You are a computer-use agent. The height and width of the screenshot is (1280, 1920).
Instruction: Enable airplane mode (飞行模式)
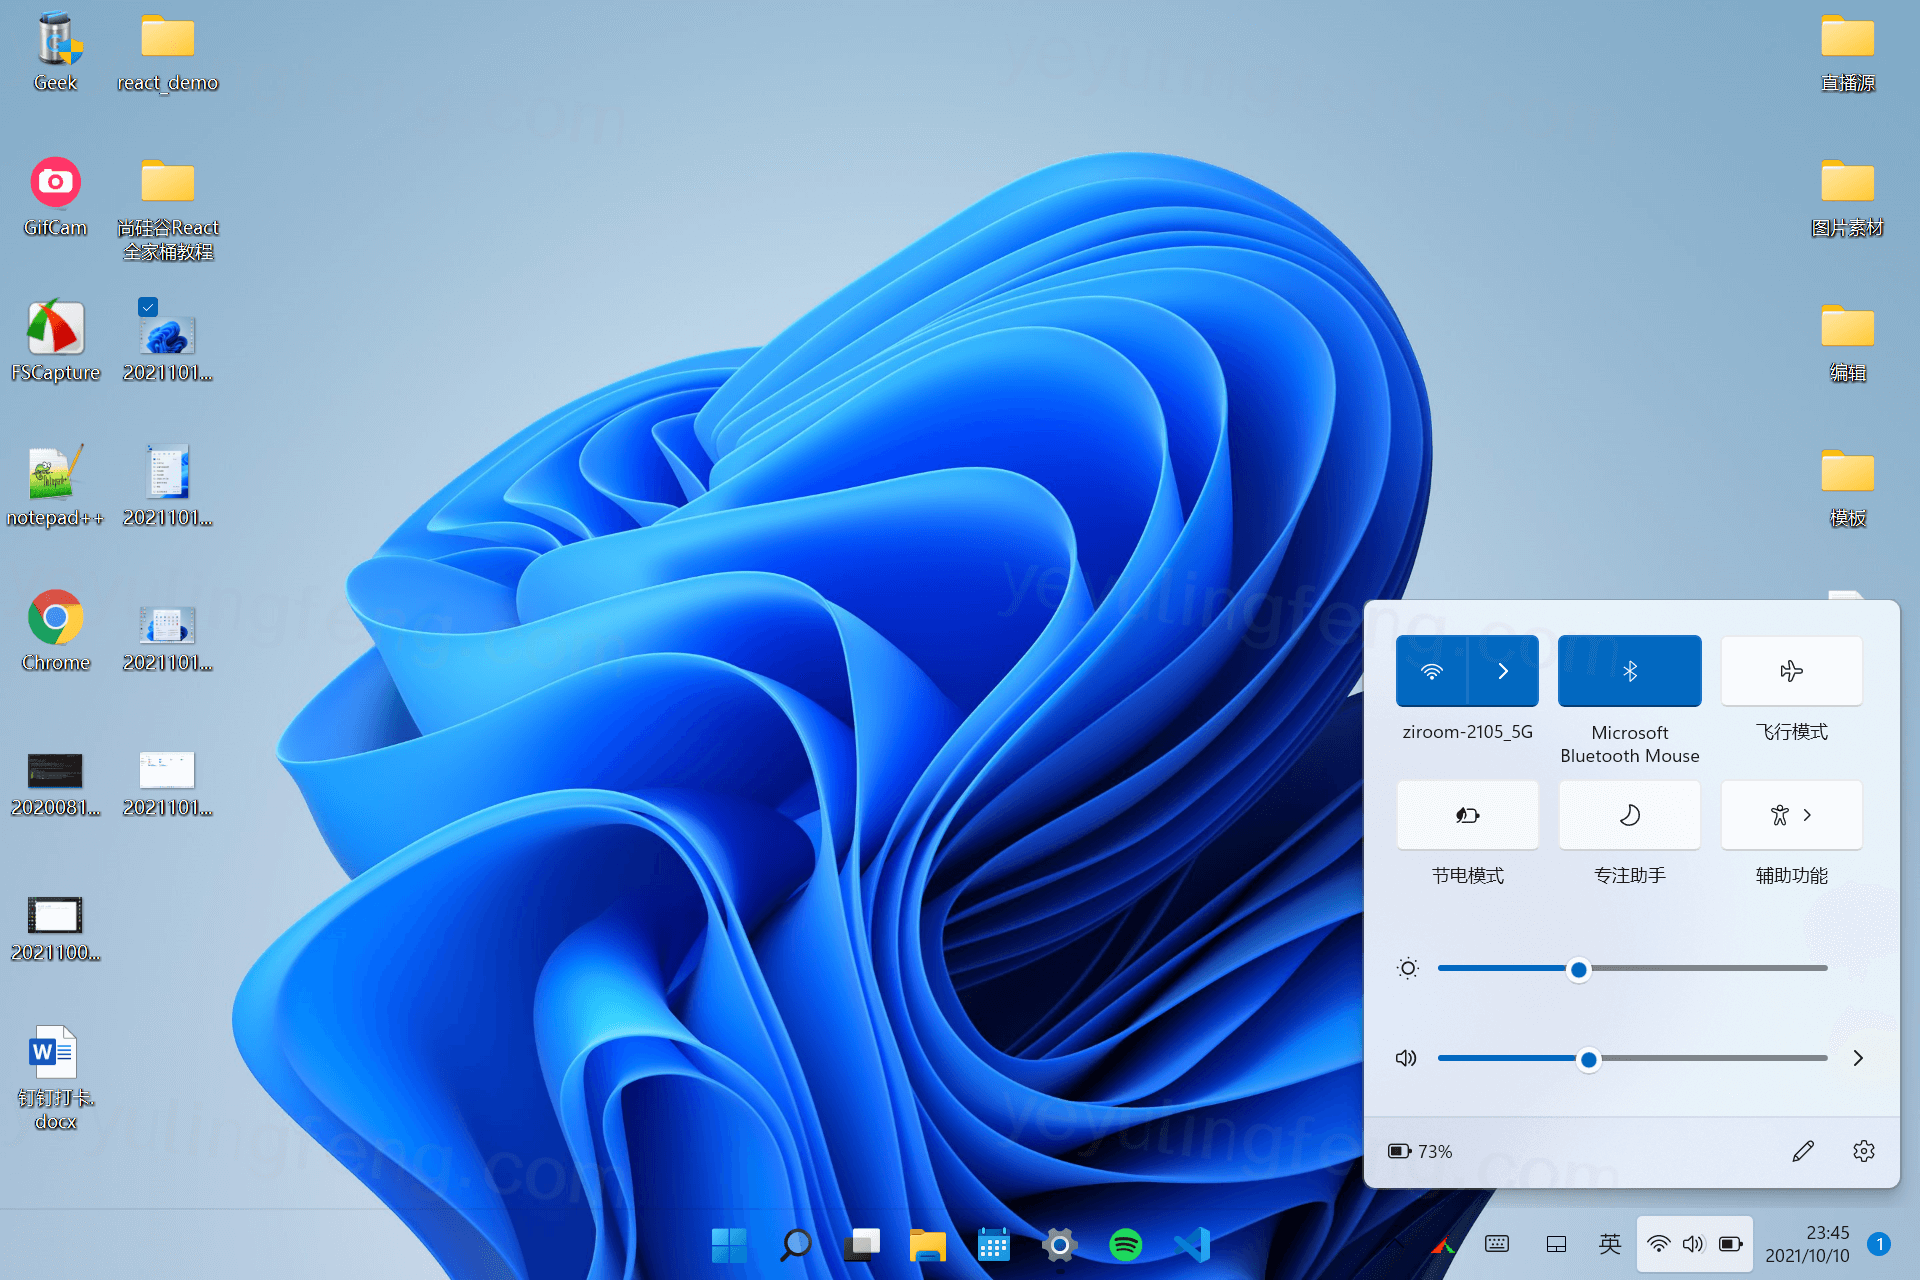(1791, 671)
